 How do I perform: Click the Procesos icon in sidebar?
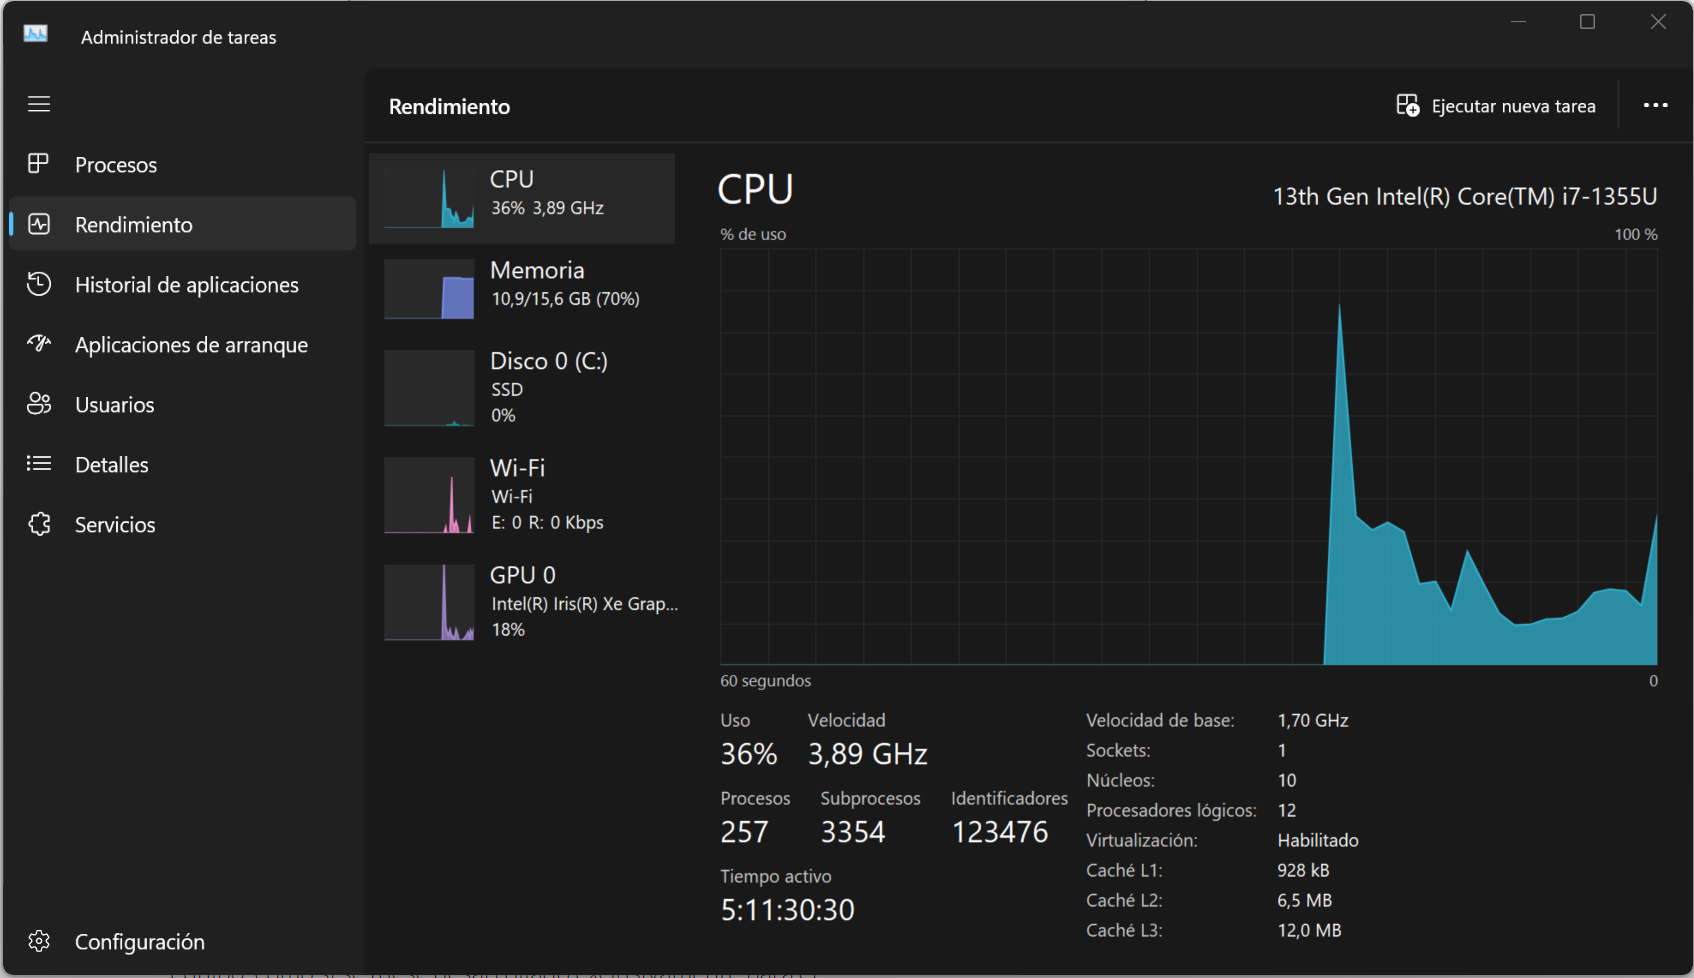pos(39,164)
